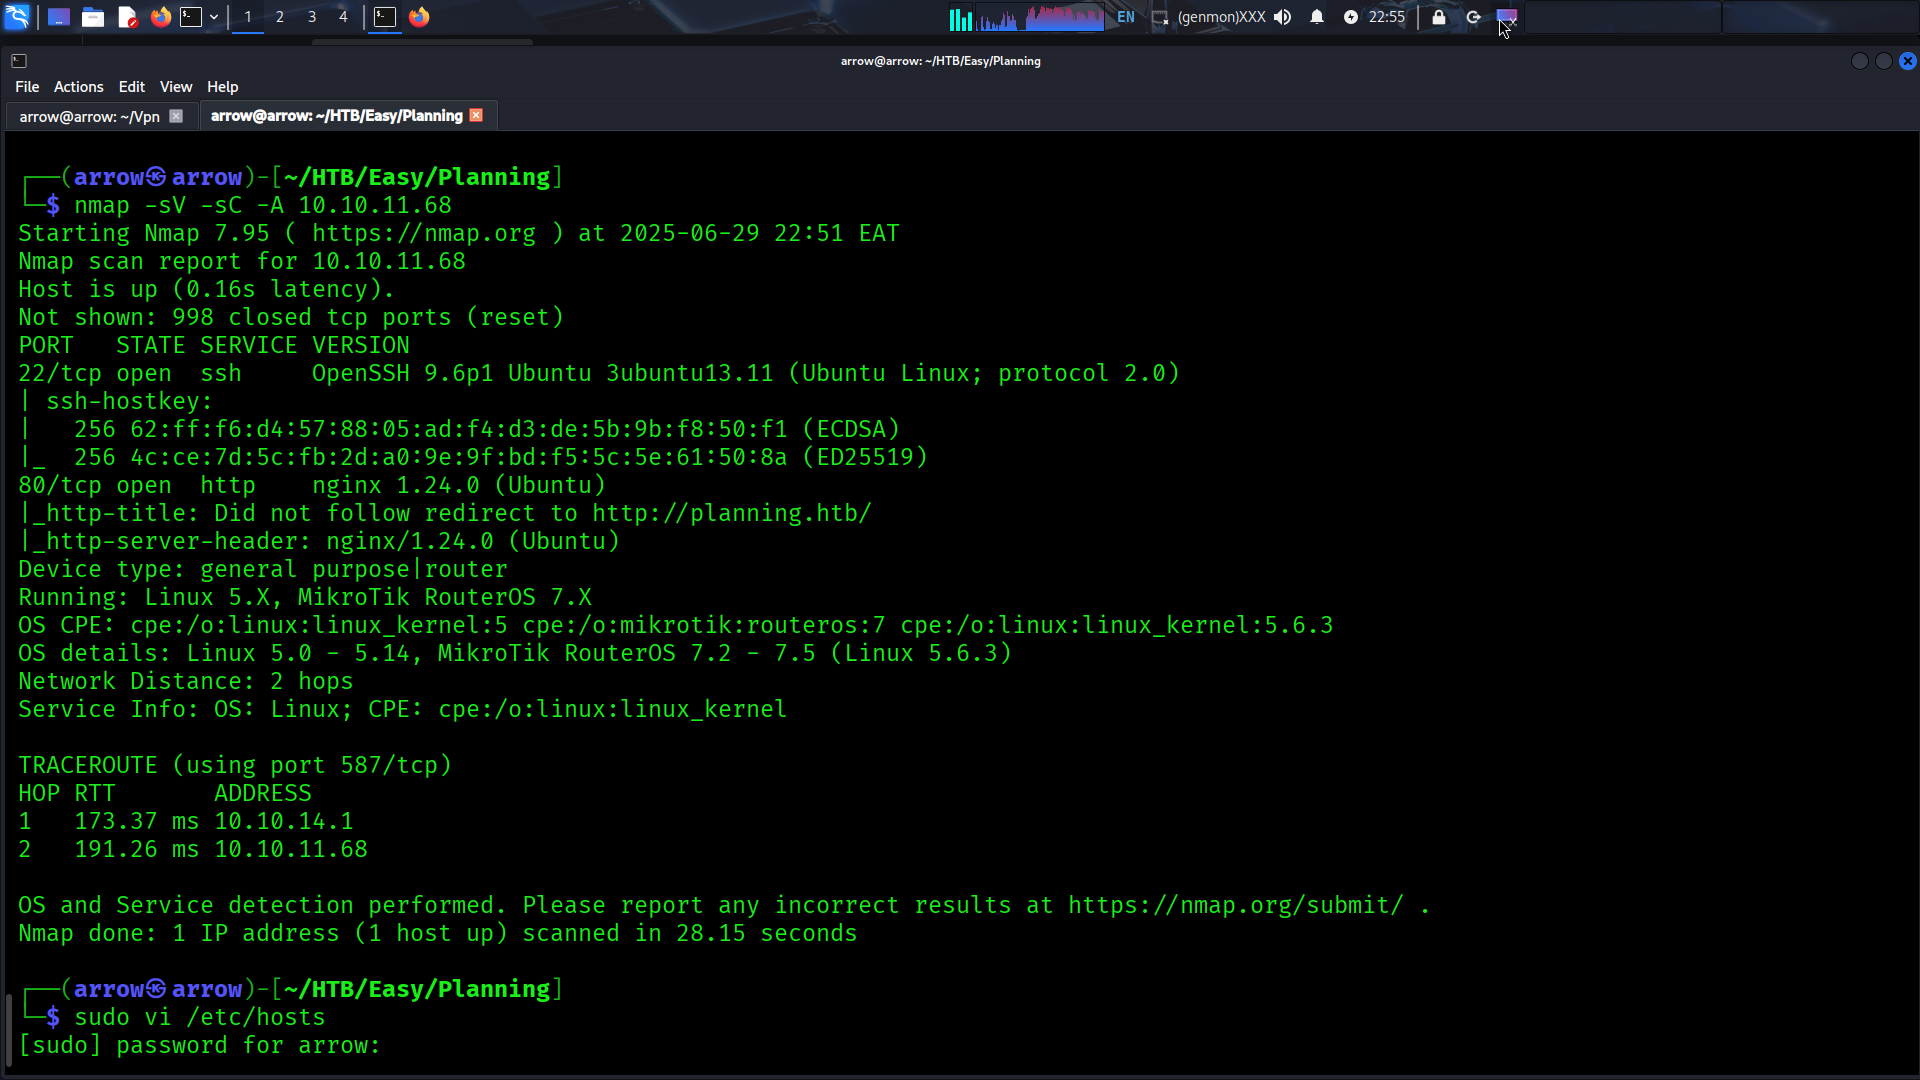Open the Edit menu
This screenshot has width=1920, height=1080.
131,87
